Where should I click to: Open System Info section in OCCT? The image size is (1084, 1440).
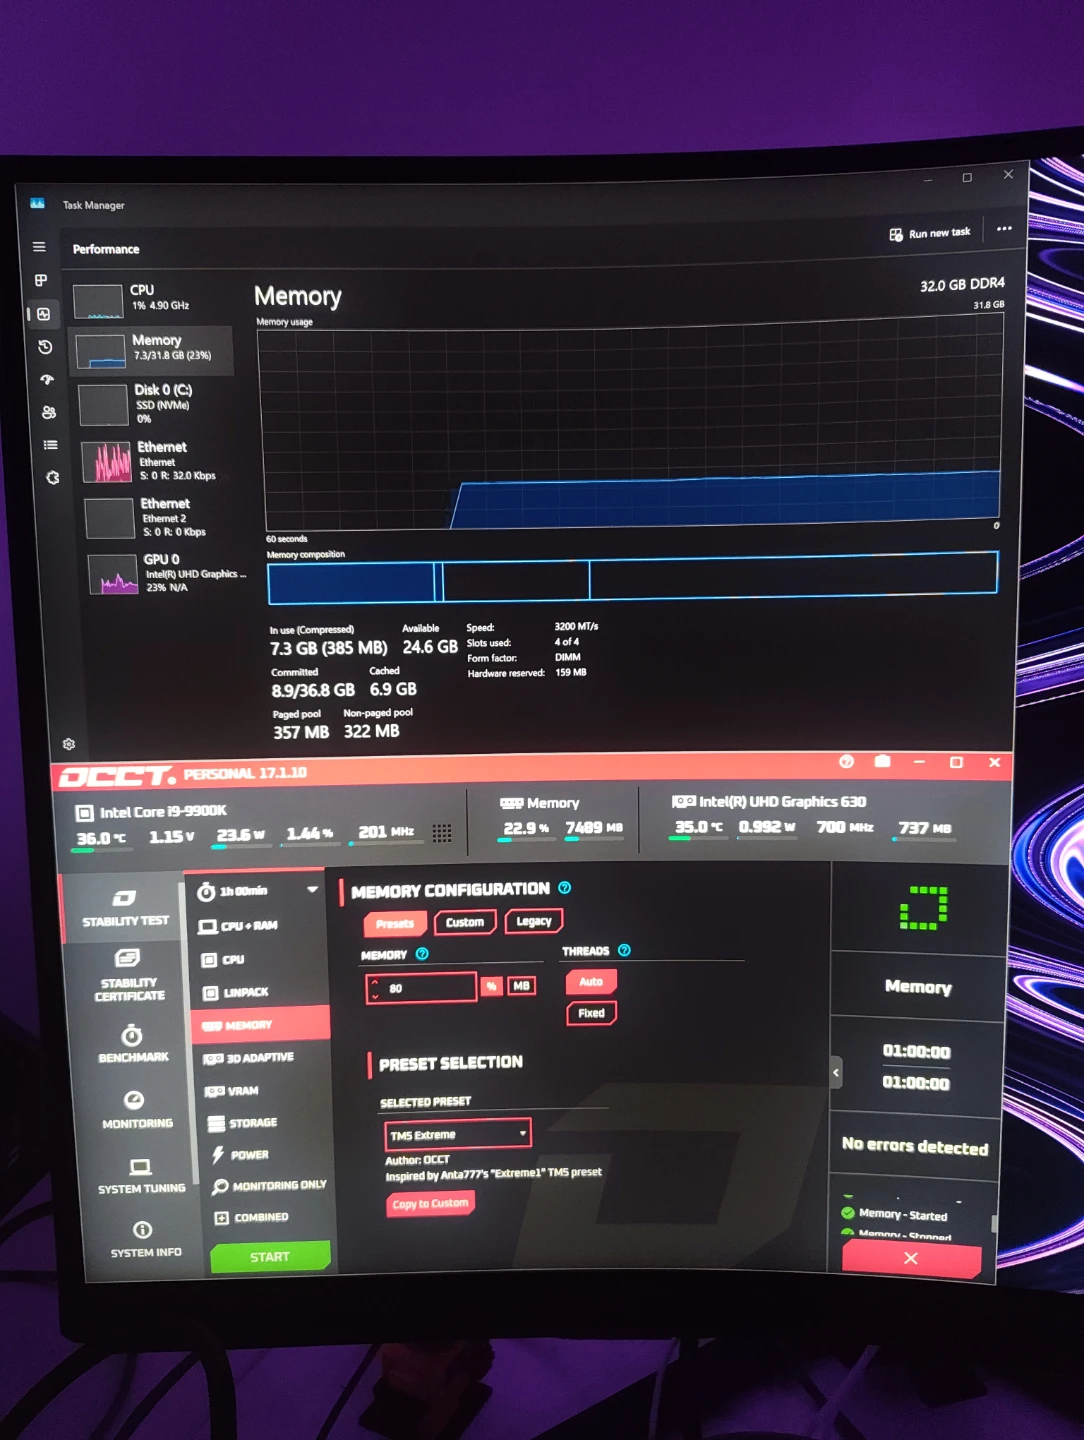pos(145,1239)
